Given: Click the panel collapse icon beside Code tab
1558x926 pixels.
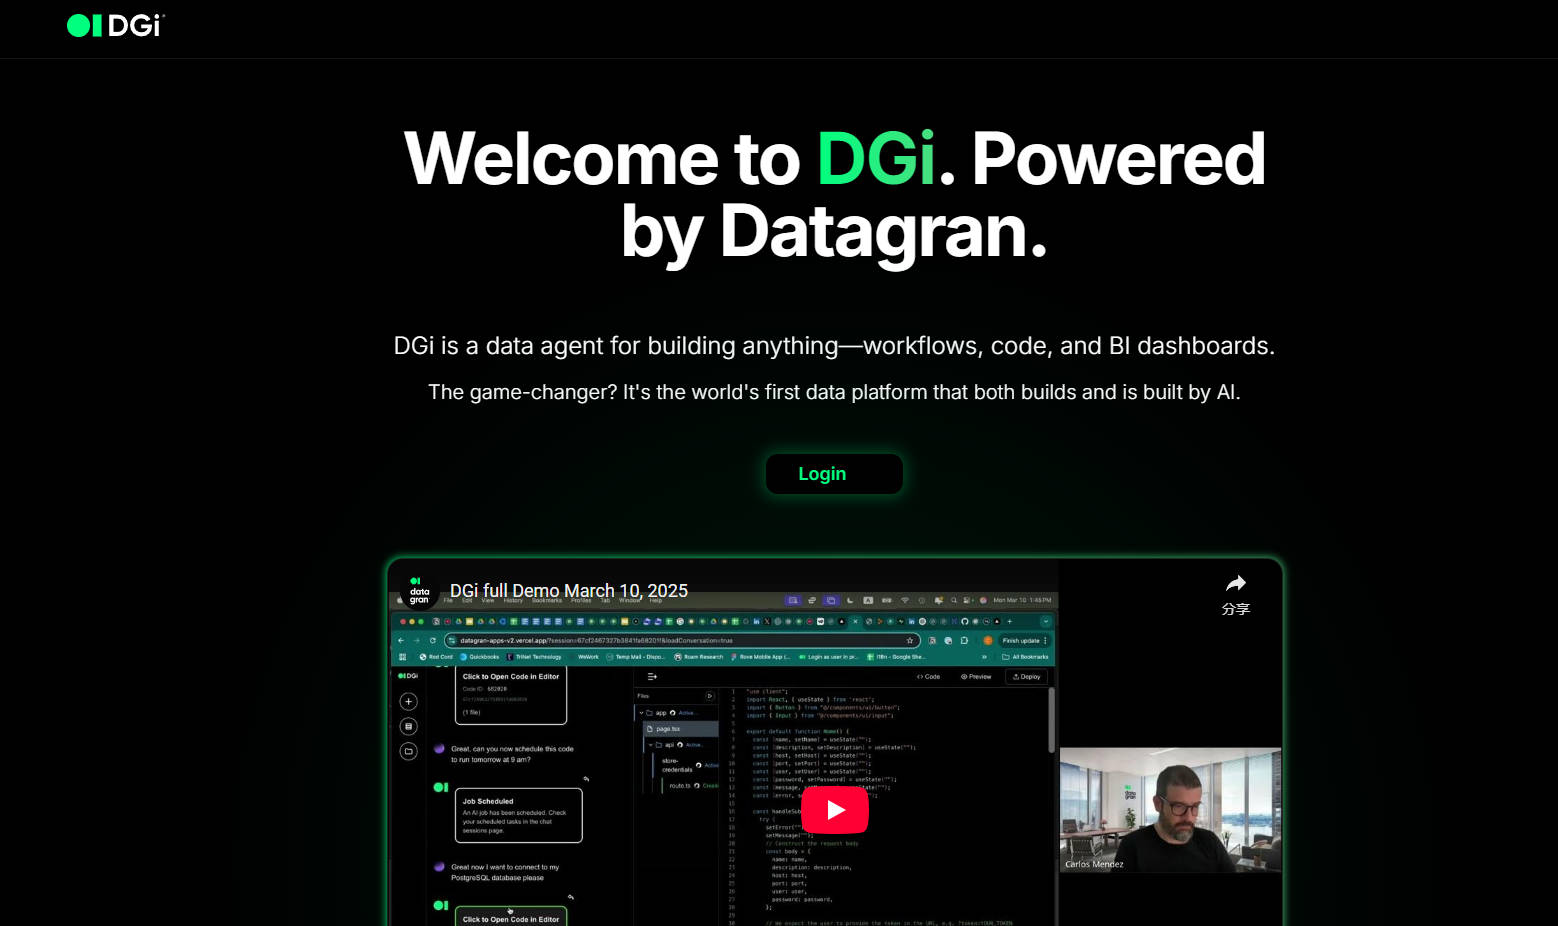Looking at the screenshot, I should (x=652, y=677).
